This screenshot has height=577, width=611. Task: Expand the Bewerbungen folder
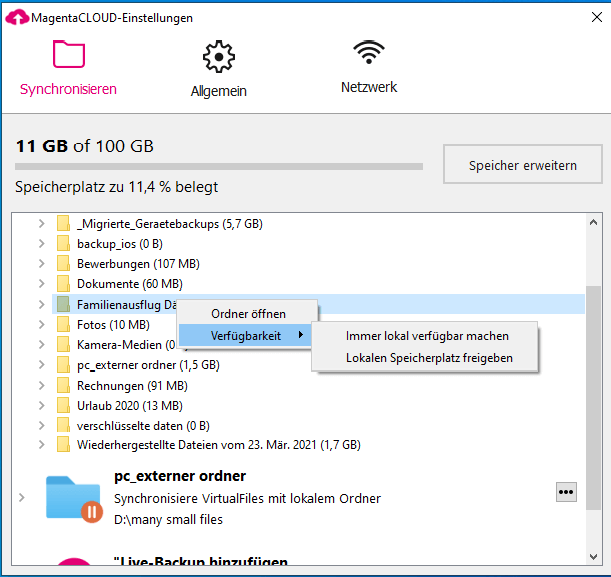[42, 263]
